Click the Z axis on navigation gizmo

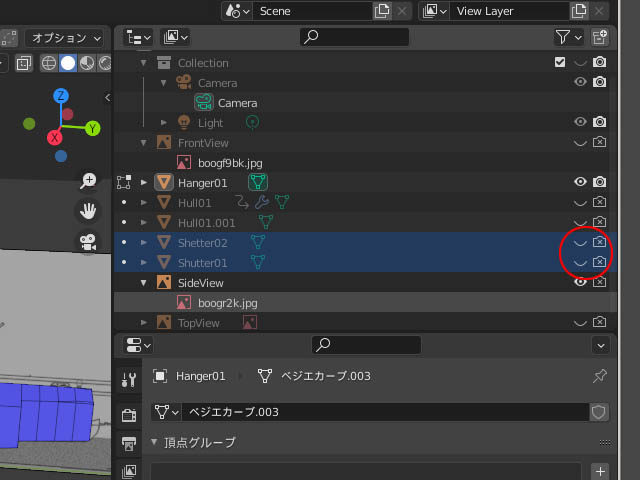tap(61, 96)
